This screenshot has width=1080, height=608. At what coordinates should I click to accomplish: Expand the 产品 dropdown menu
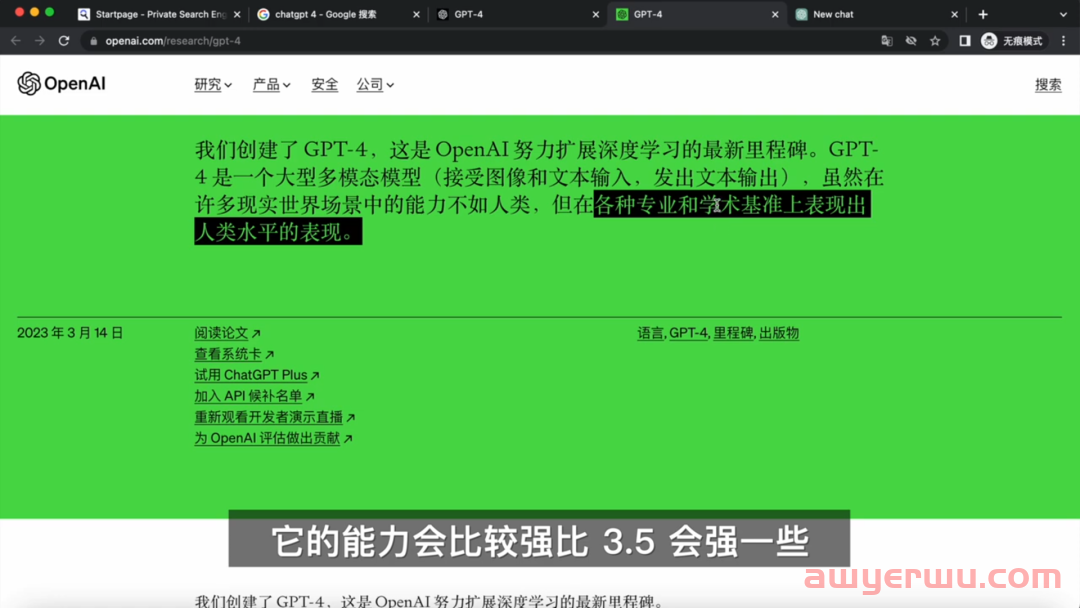tap(271, 85)
